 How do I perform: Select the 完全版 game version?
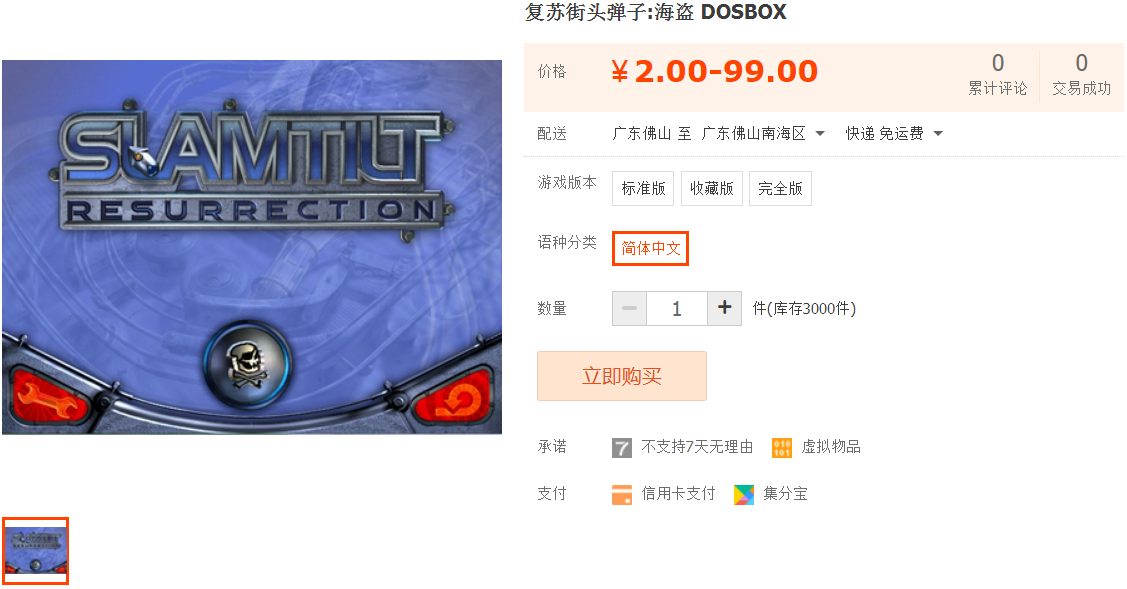(x=780, y=188)
